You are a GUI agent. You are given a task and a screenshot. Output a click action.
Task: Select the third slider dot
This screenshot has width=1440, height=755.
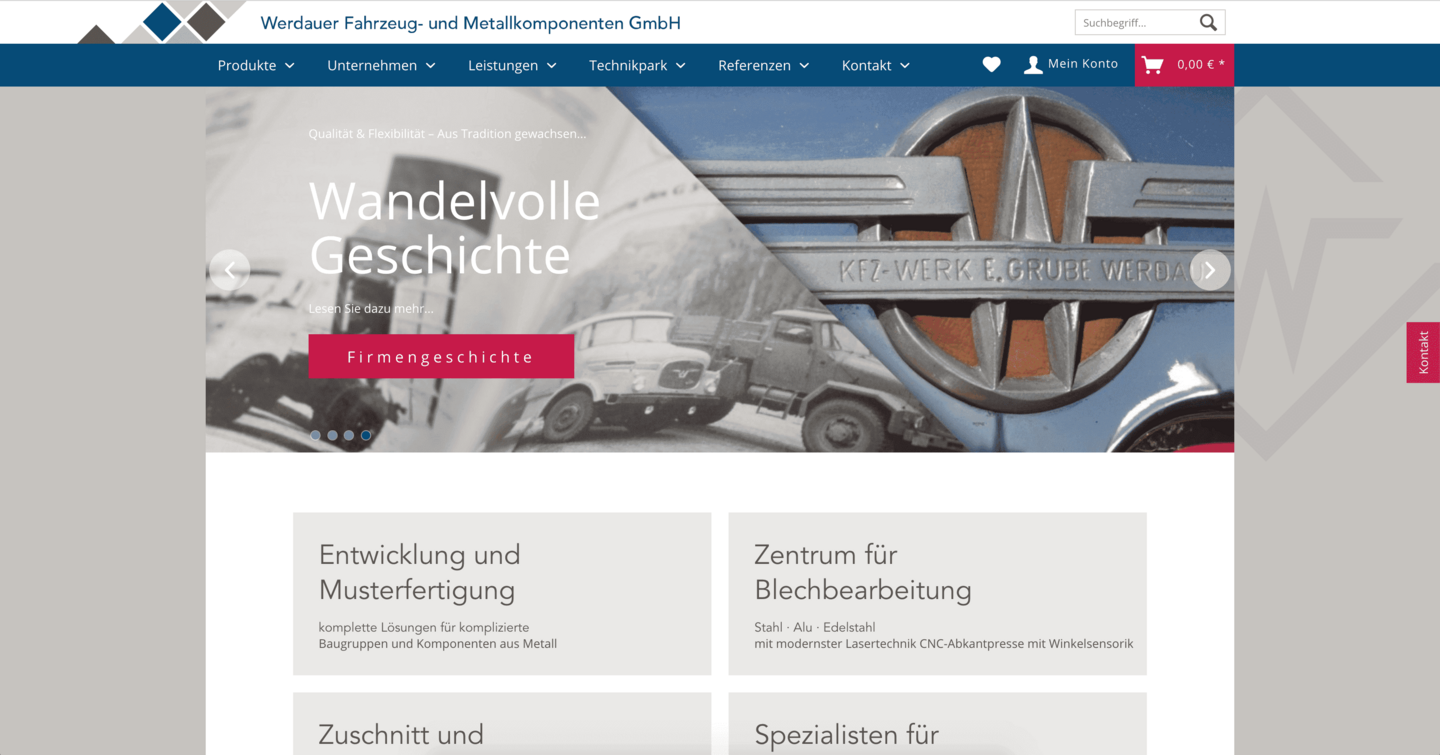coord(349,435)
